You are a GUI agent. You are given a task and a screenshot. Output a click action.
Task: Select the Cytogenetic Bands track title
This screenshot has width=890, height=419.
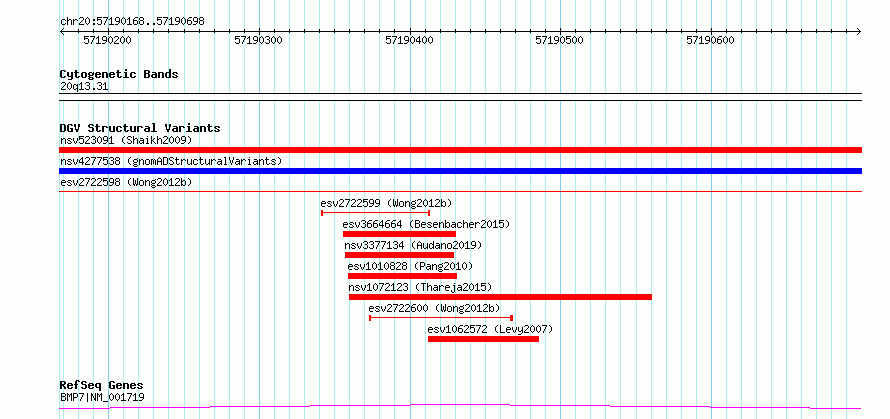coord(119,74)
